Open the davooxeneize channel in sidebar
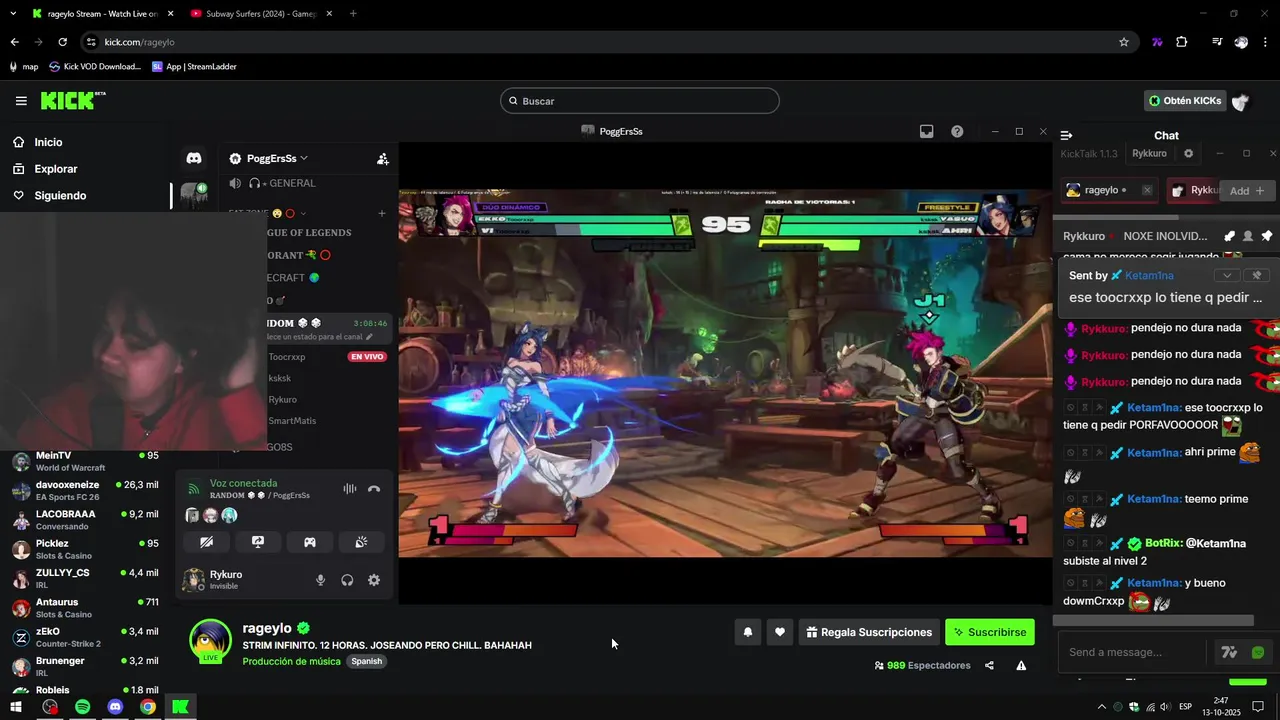This screenshot has width=1280, height=720. (84, 490)
